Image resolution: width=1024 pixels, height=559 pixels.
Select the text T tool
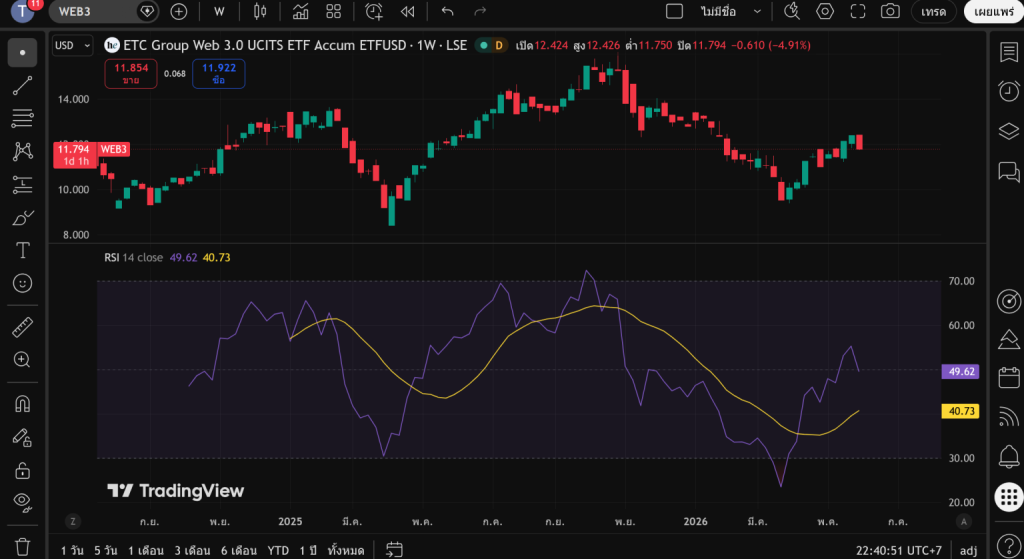[x=22, y=250]
